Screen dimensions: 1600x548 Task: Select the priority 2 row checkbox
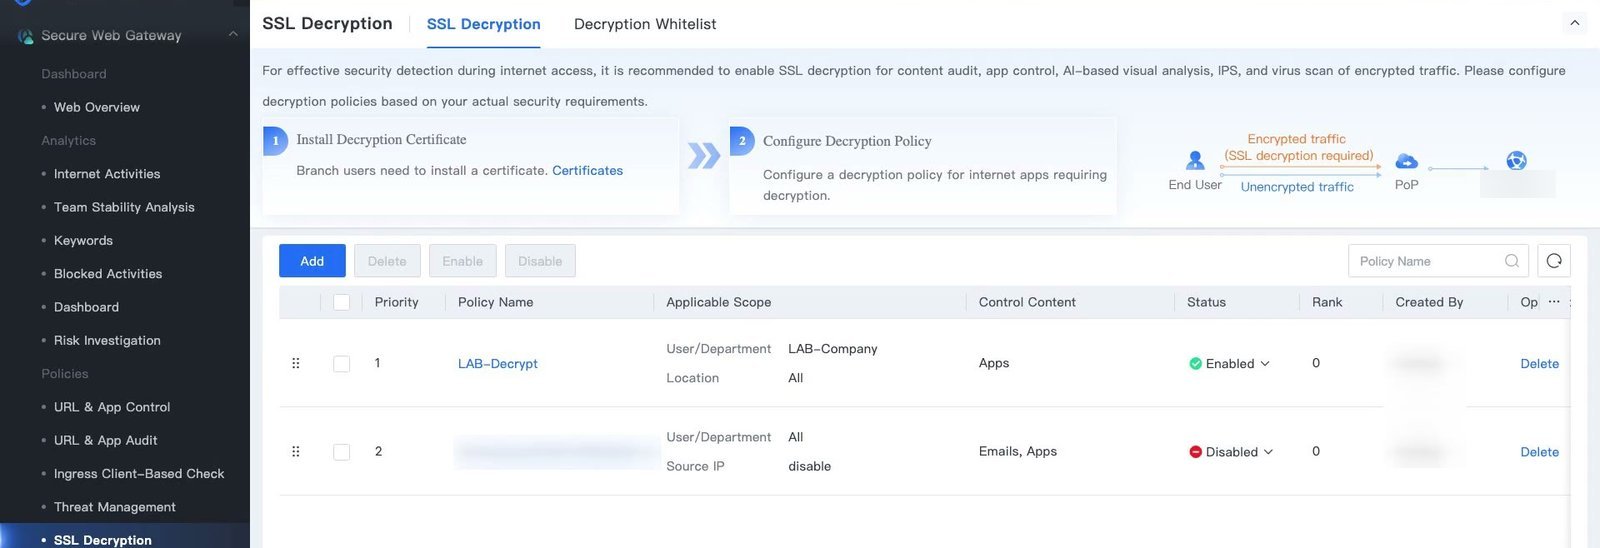(x=342, y=452)
